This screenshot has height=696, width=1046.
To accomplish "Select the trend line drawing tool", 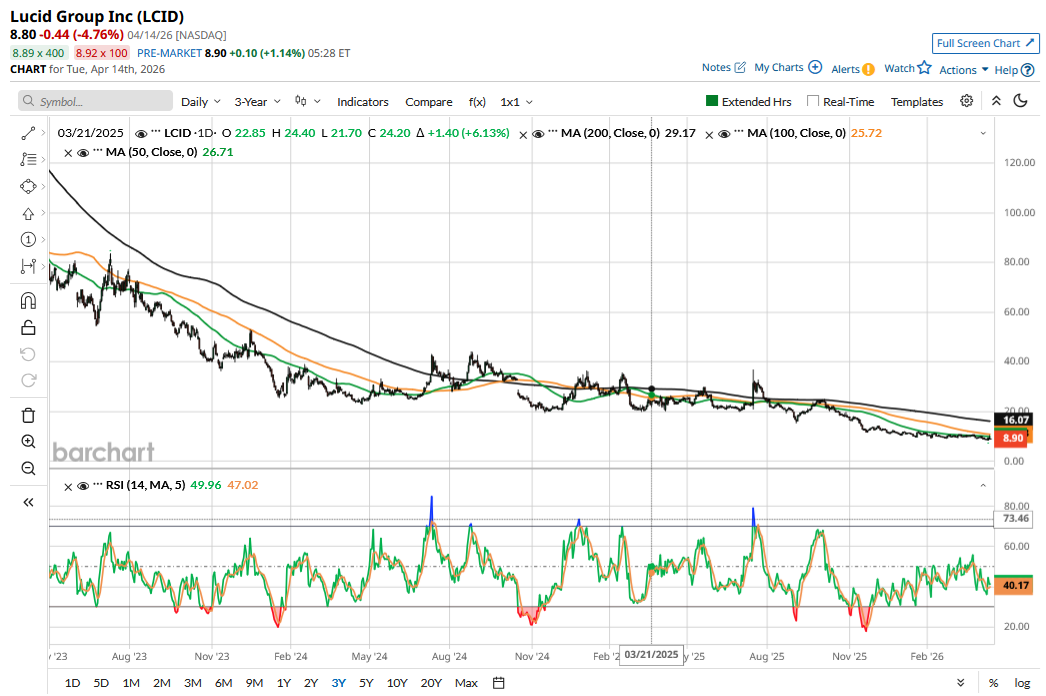I will coord(28,133).
